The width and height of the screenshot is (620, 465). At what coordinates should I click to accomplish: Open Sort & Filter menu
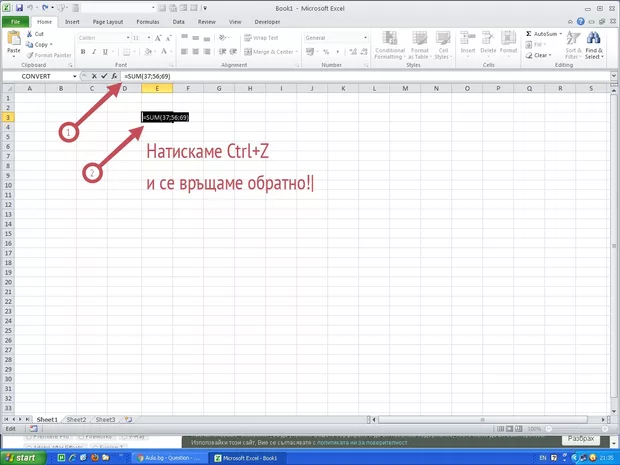(x=573, y=45)
